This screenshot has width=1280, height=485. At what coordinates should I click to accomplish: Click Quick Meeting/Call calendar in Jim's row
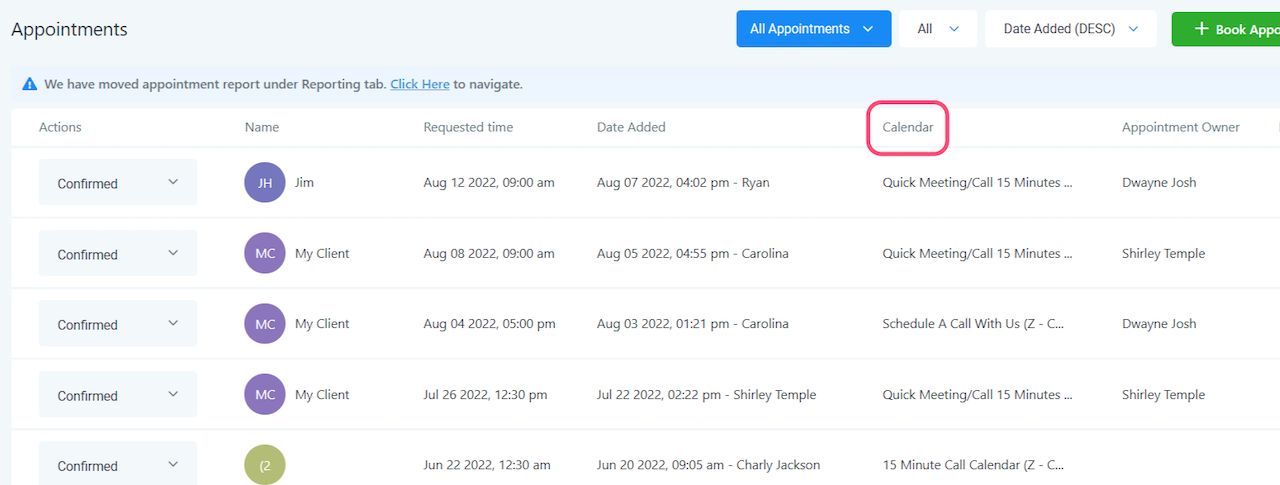click(977, 183)
